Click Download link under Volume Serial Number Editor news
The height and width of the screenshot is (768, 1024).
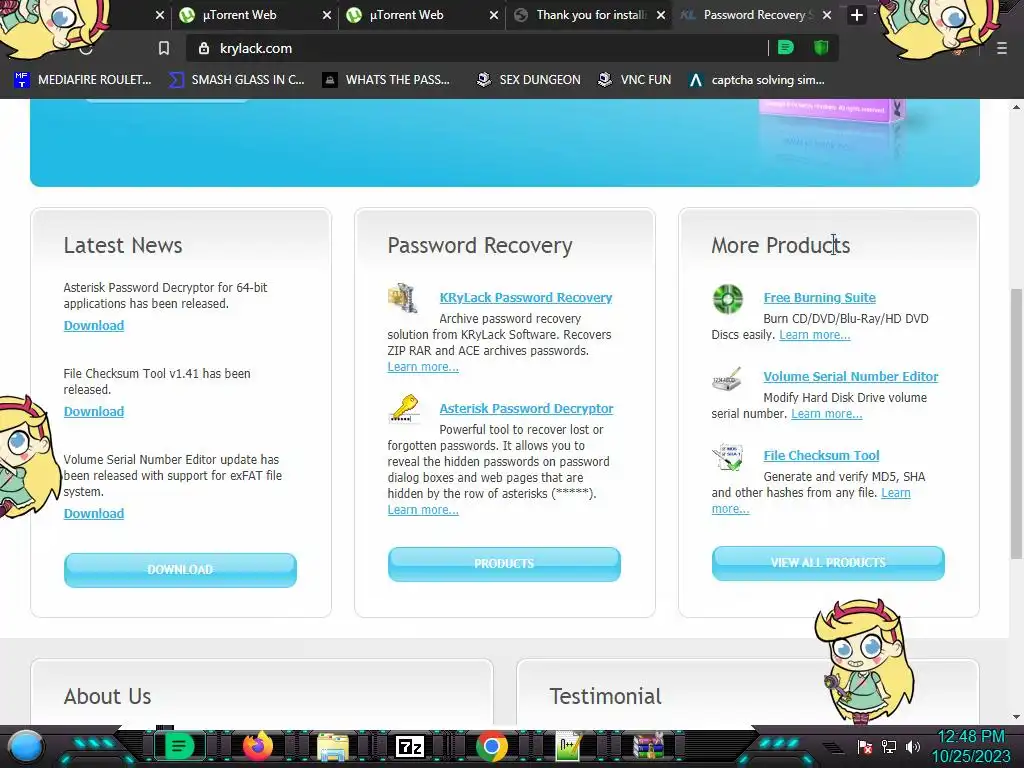coord(94,513)
